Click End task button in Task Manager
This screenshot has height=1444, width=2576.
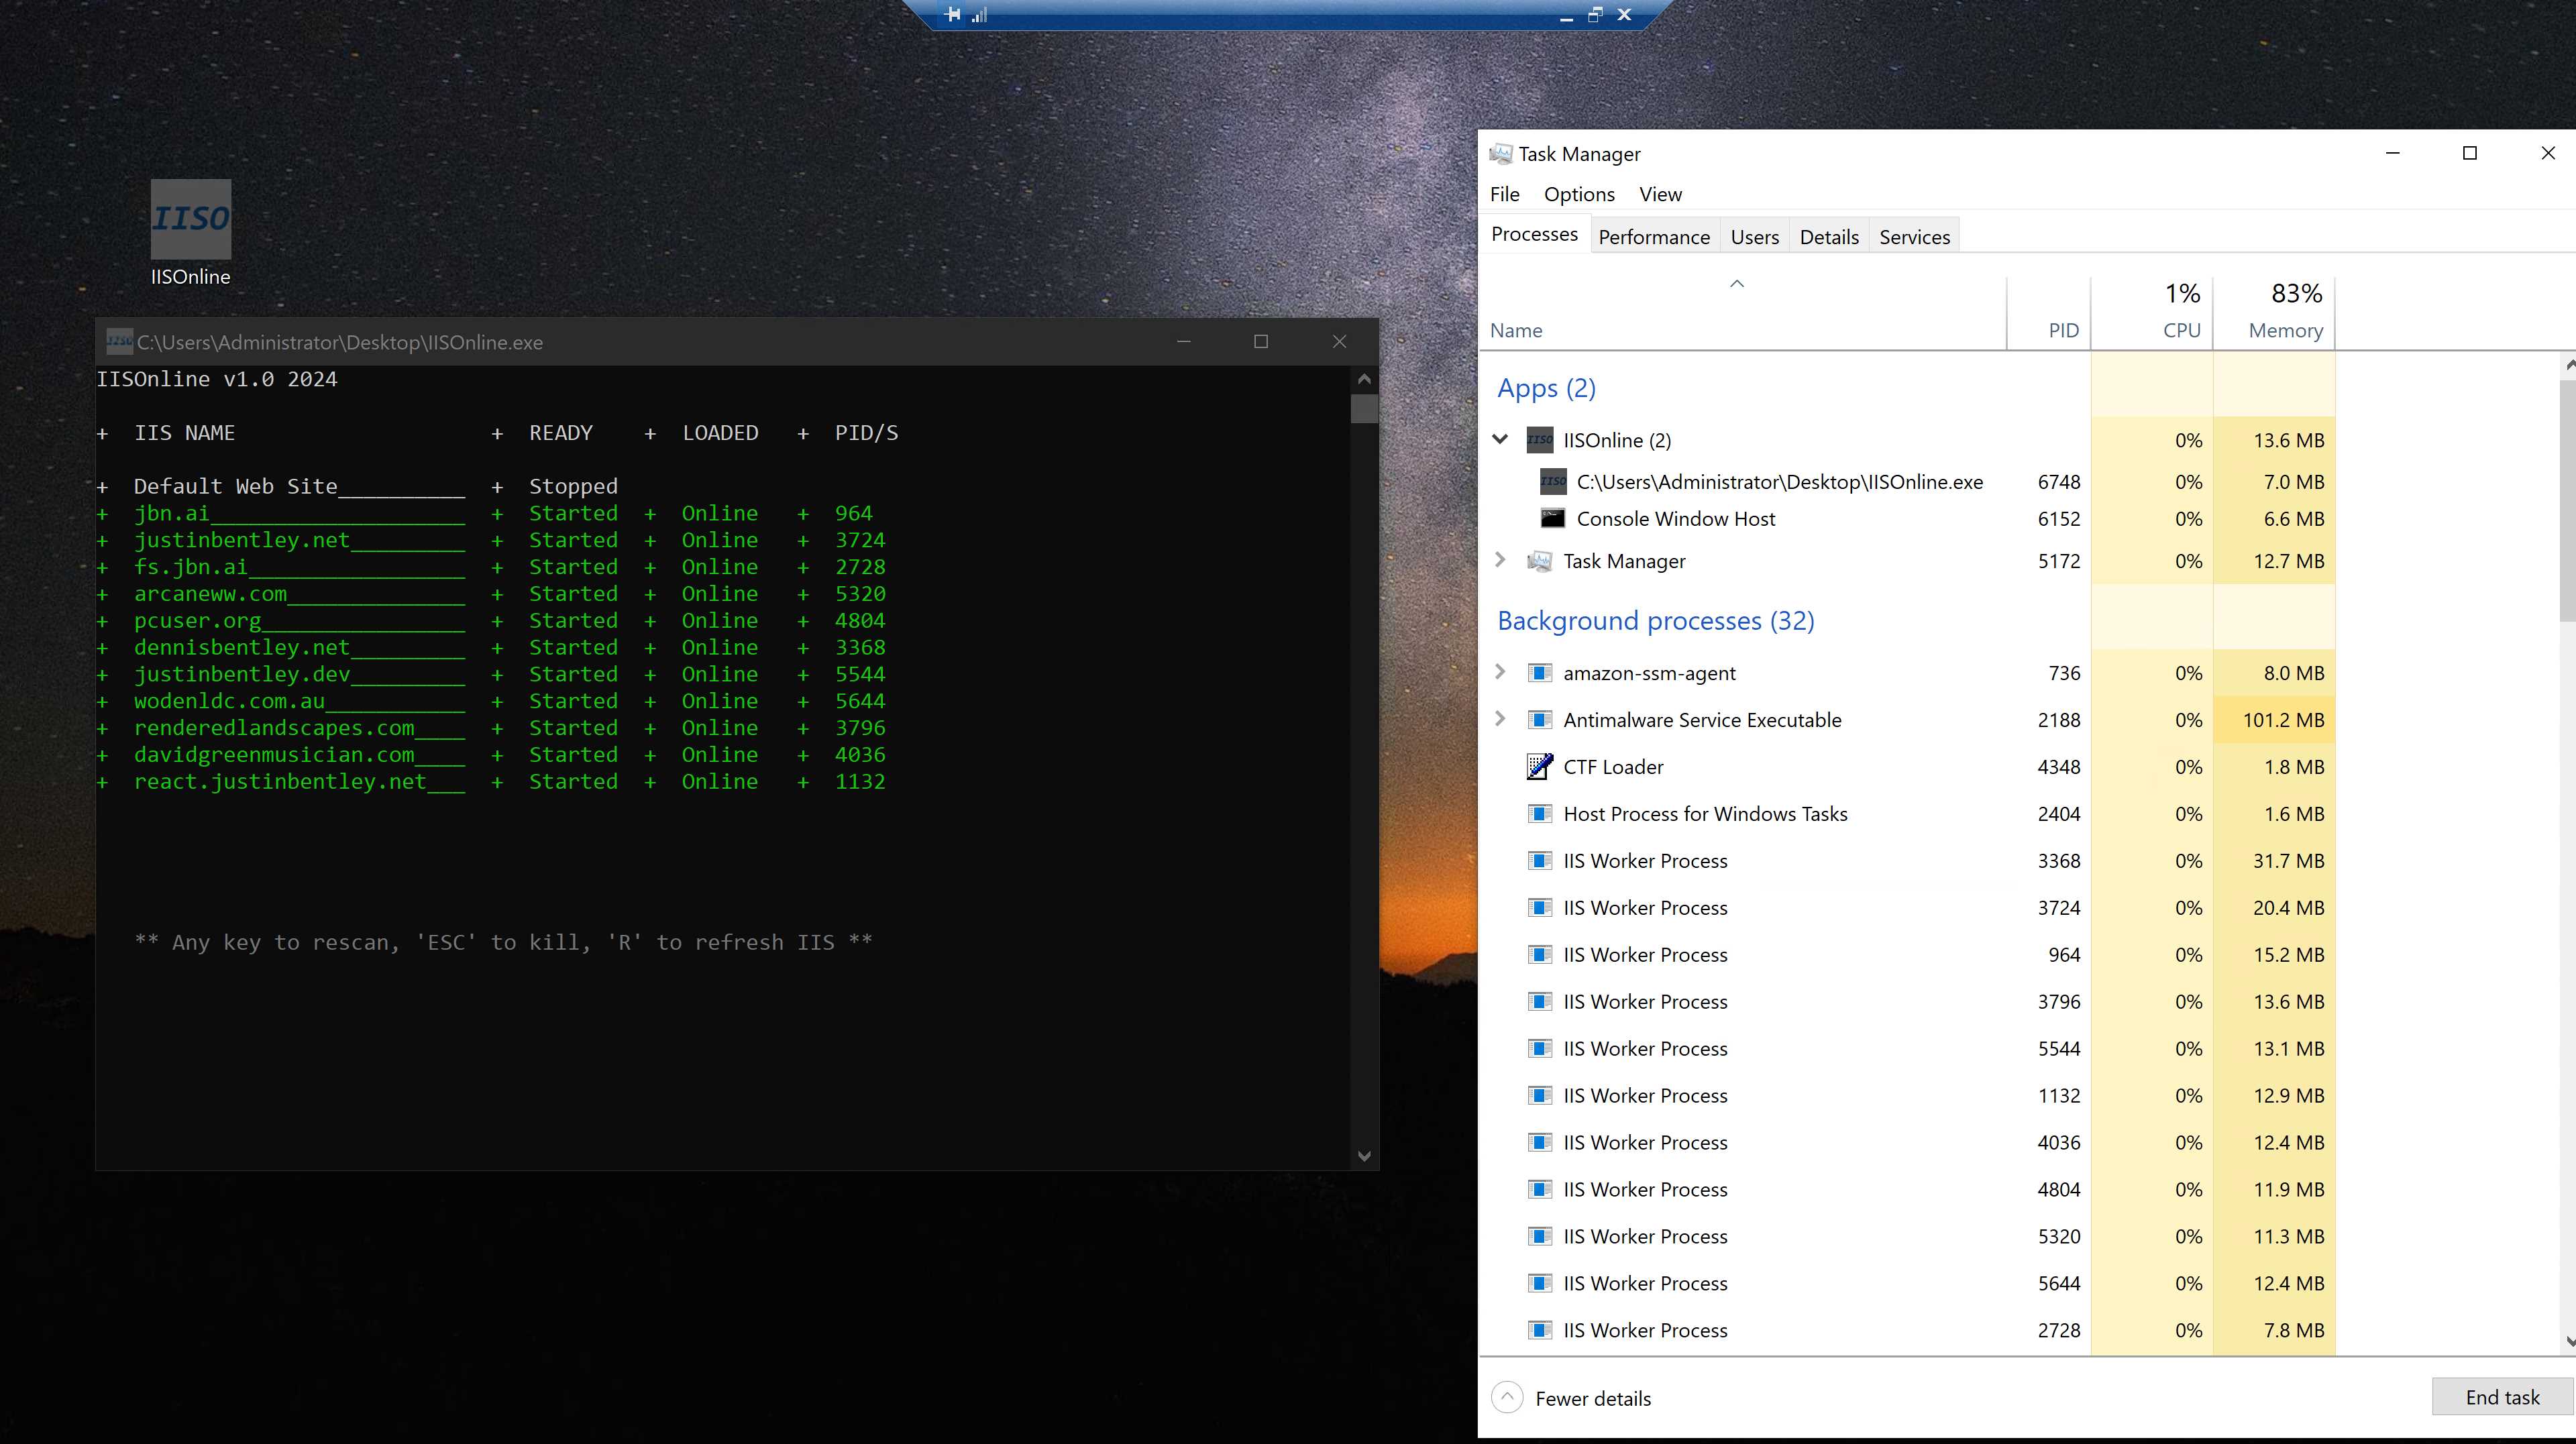(x=2502, y=1396)
